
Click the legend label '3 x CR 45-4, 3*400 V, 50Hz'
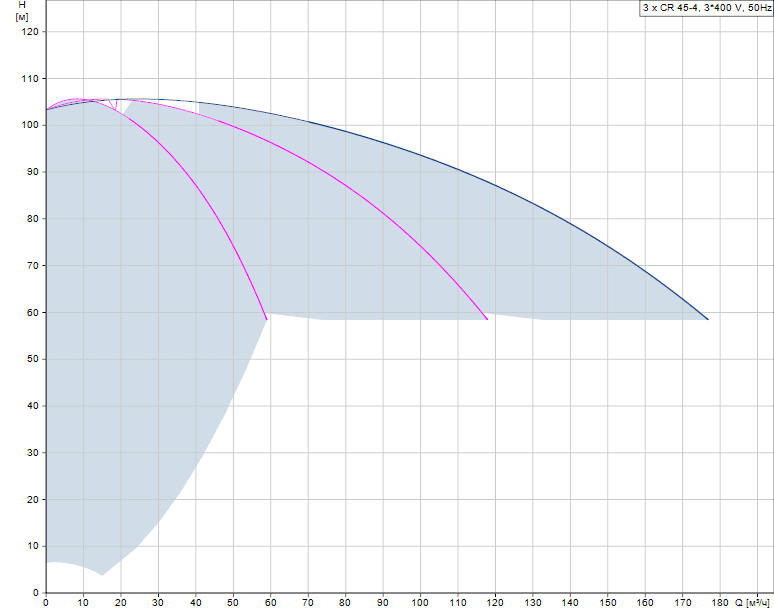click(707, 8)
